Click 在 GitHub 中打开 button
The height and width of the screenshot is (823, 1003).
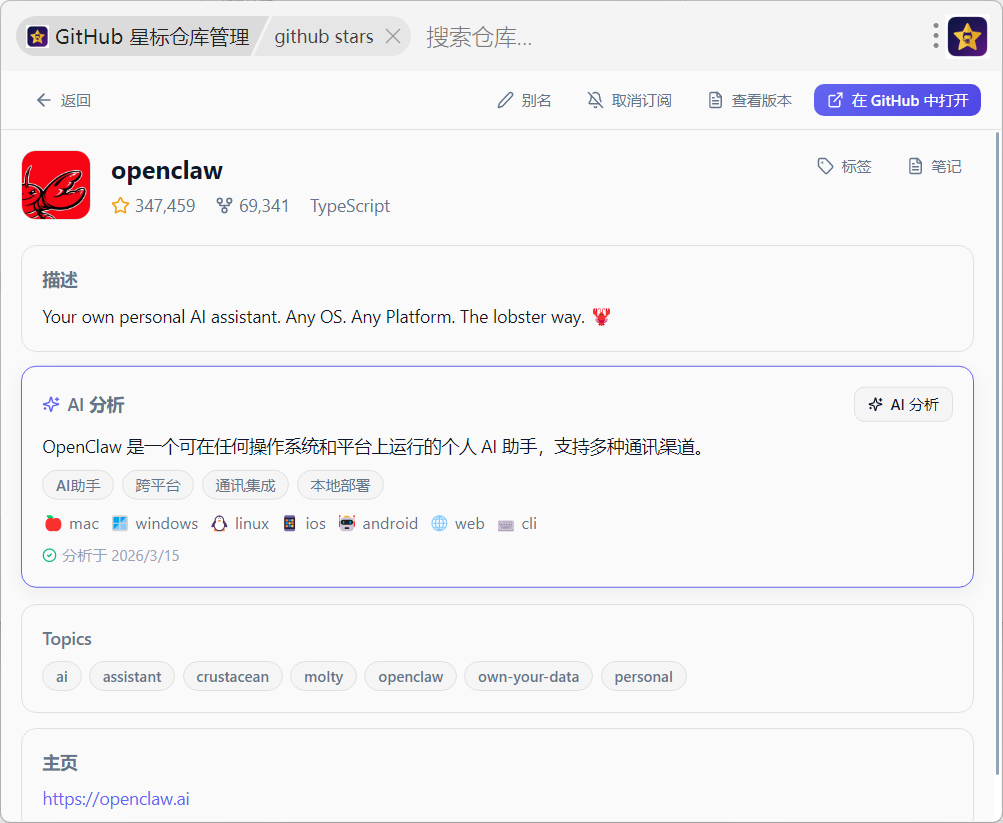click(897, 100)
